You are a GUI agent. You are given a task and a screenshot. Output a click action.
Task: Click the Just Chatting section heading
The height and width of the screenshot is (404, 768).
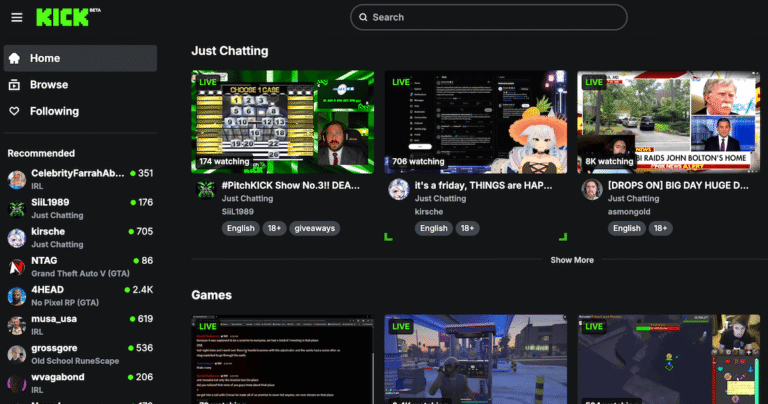point(230,51)
